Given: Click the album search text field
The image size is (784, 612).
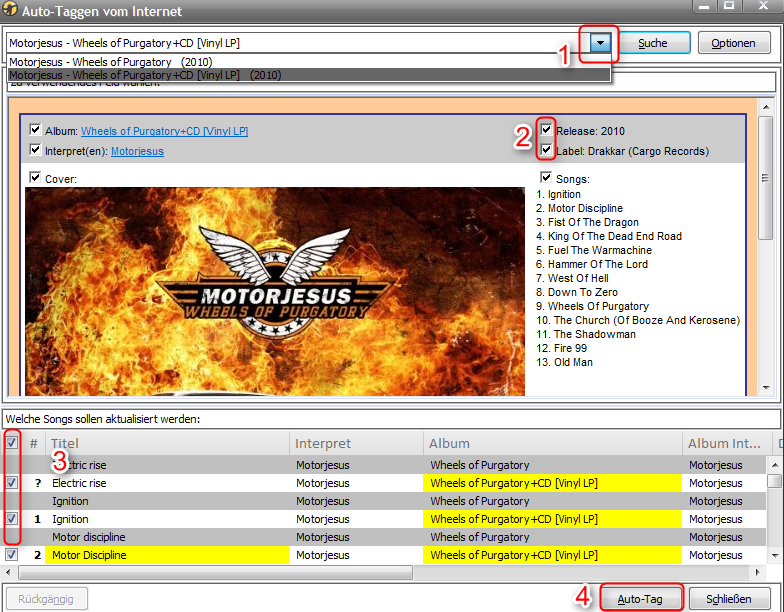Looking at the screenshot, I should click(298, 43).
